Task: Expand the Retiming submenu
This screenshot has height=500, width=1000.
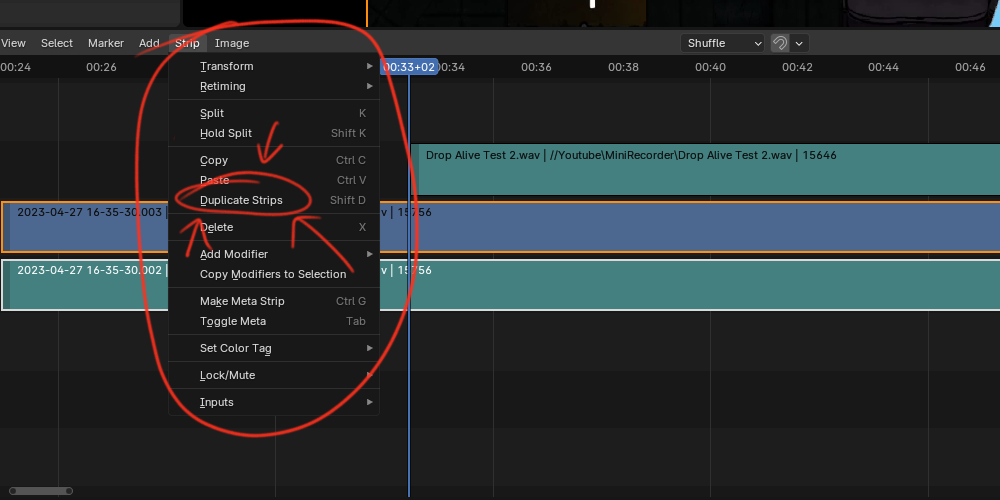Action: tap(274, 86)
